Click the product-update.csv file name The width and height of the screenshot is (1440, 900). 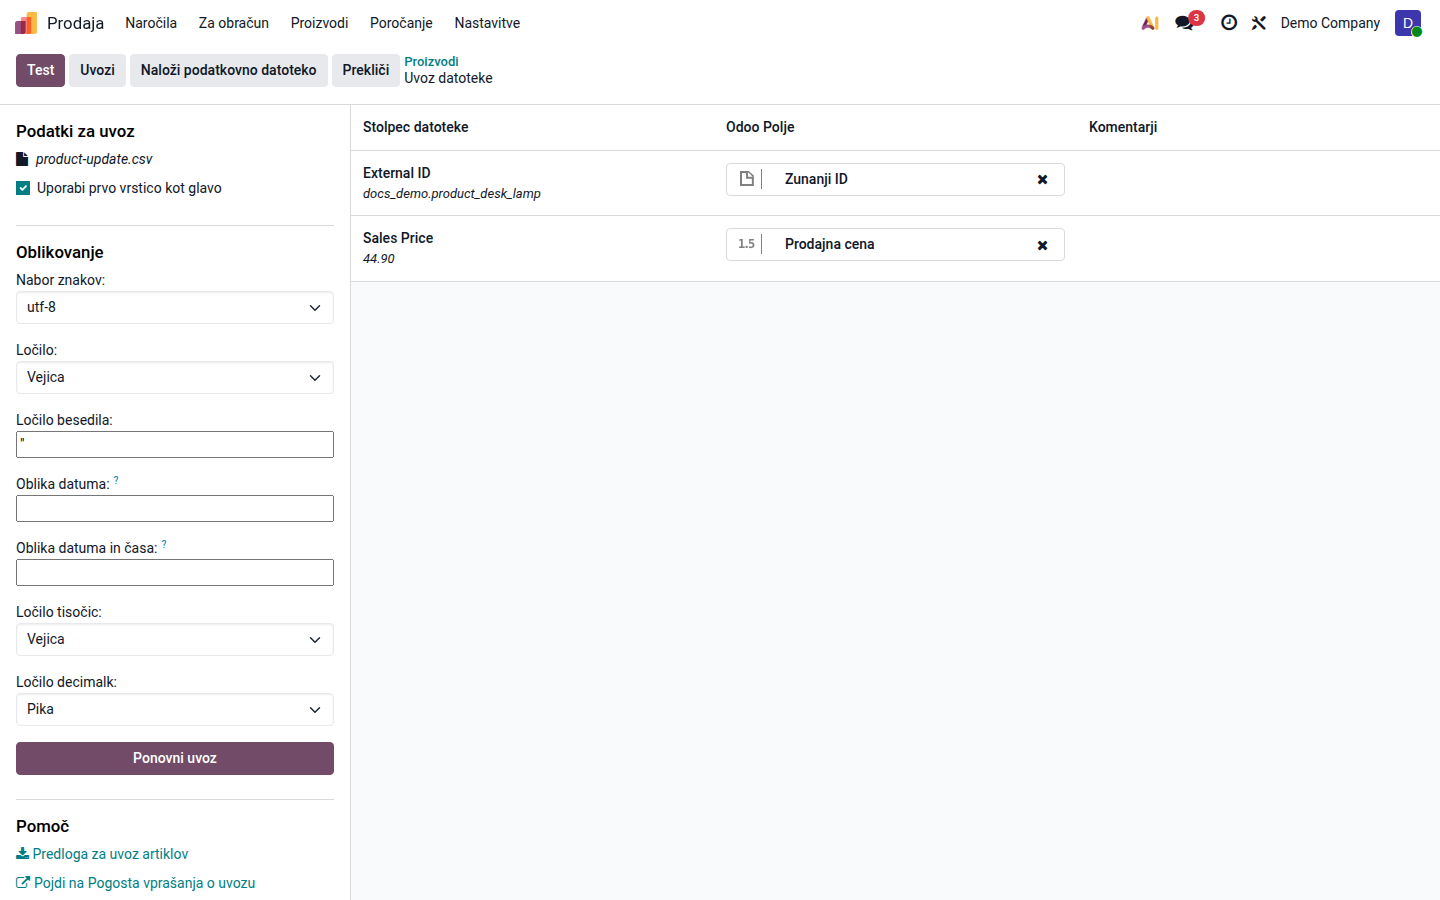94,159
